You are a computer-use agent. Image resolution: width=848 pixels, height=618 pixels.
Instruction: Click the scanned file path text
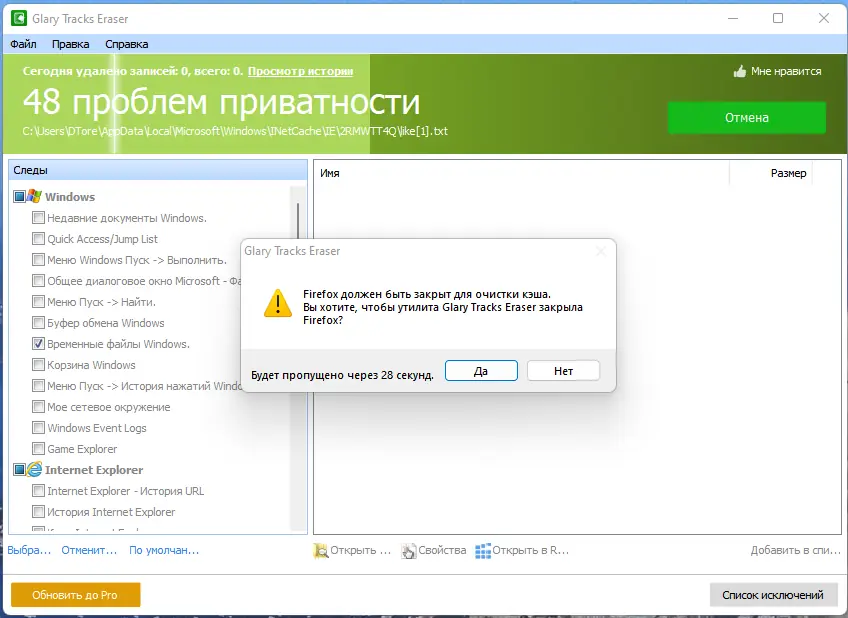[235, 131]
